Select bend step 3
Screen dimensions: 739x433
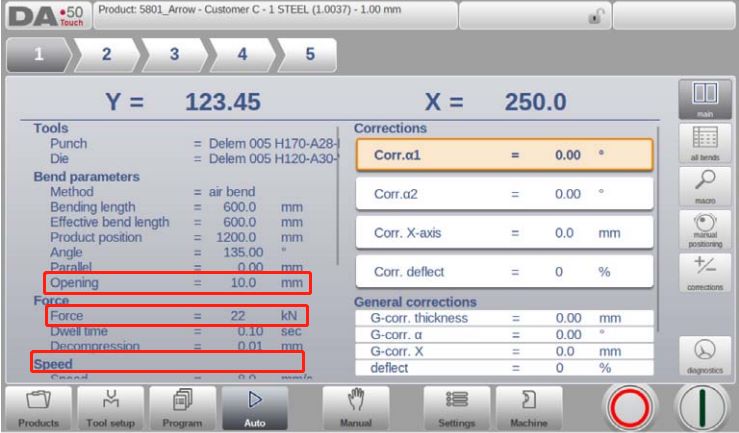[175, 55]
